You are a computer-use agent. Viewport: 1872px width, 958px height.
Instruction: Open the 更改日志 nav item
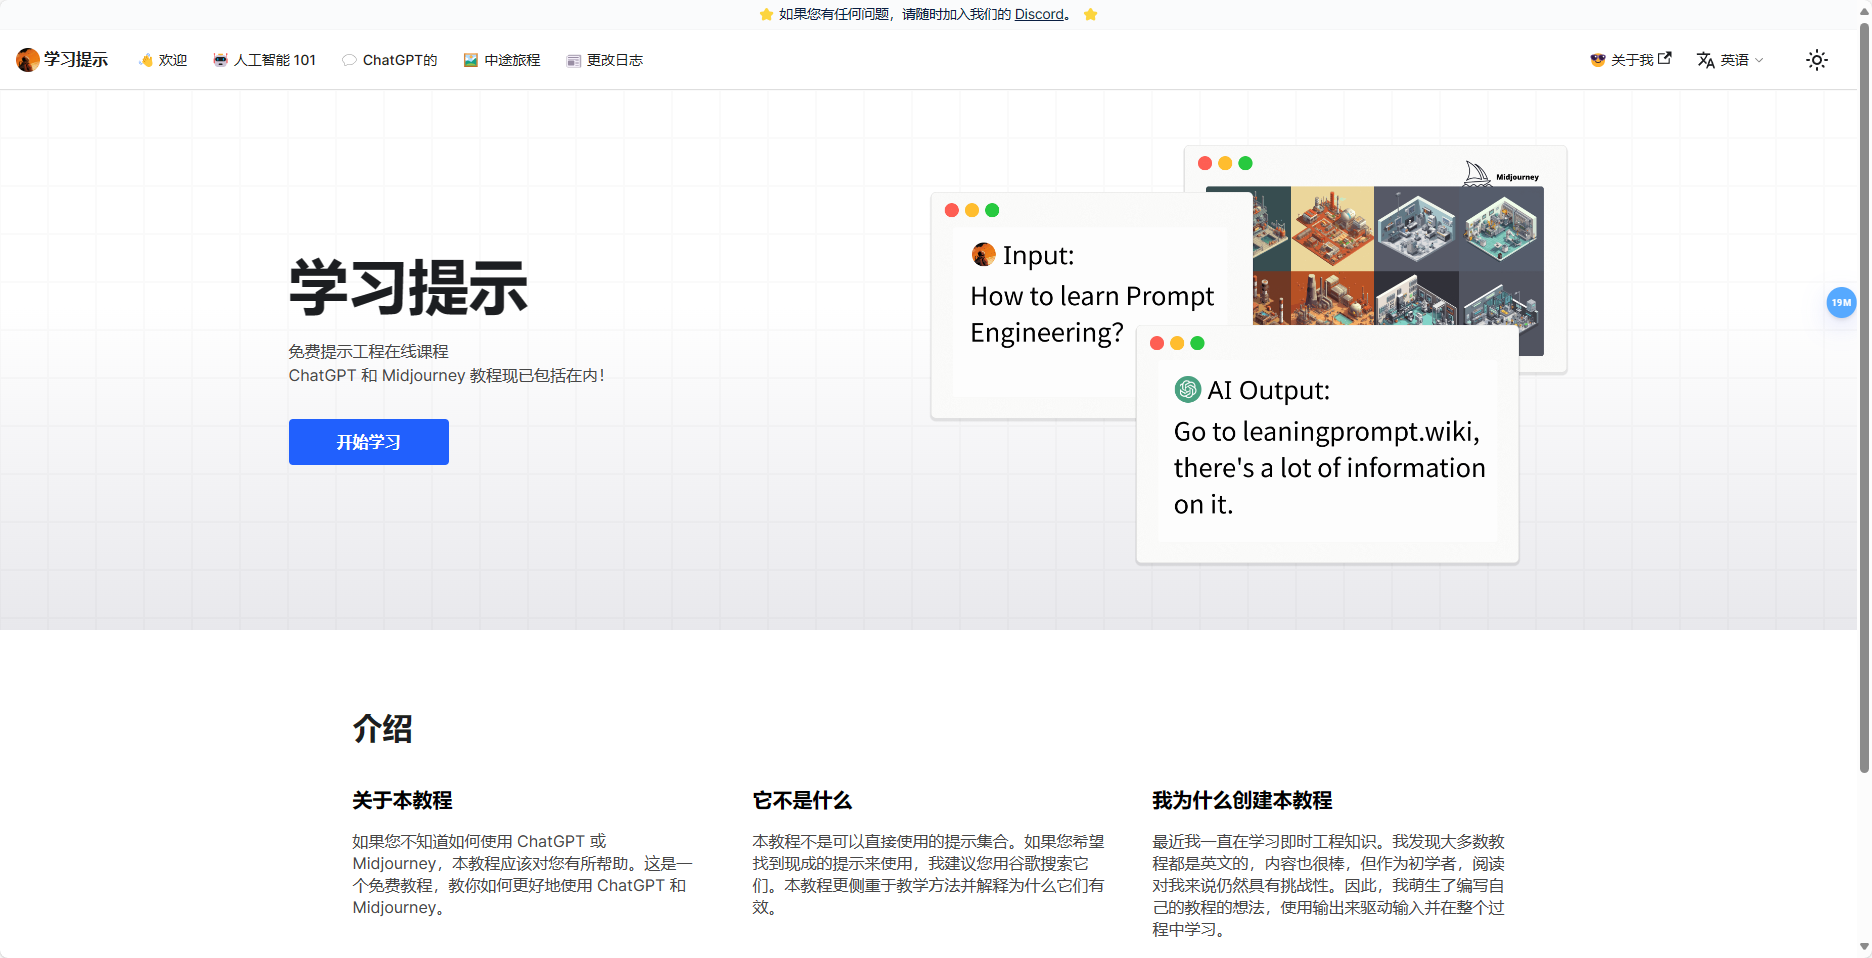[x=605, y=60]
